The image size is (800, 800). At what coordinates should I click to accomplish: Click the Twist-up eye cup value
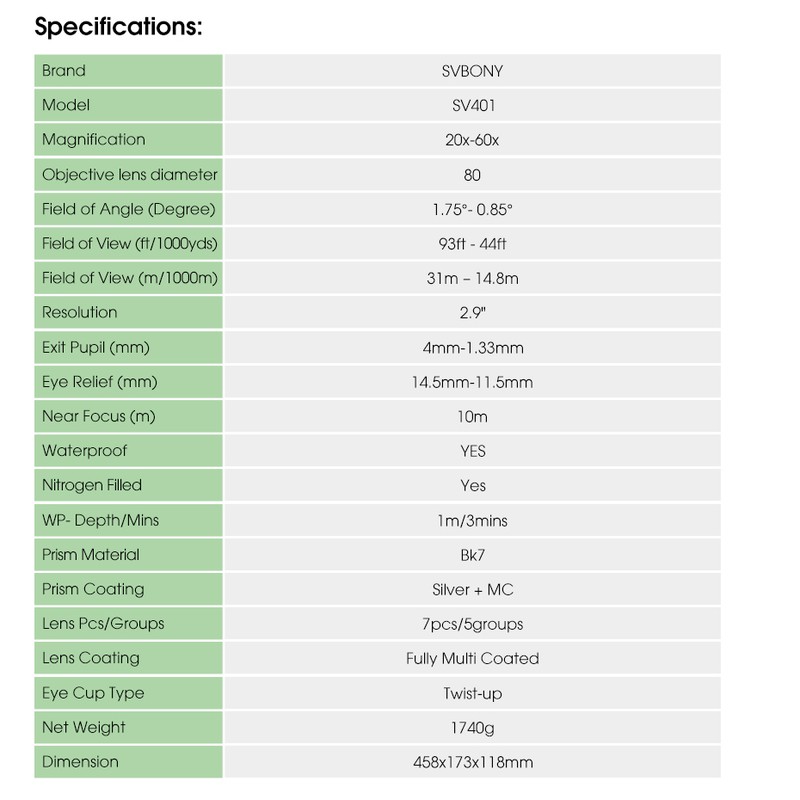coord(473,693)
